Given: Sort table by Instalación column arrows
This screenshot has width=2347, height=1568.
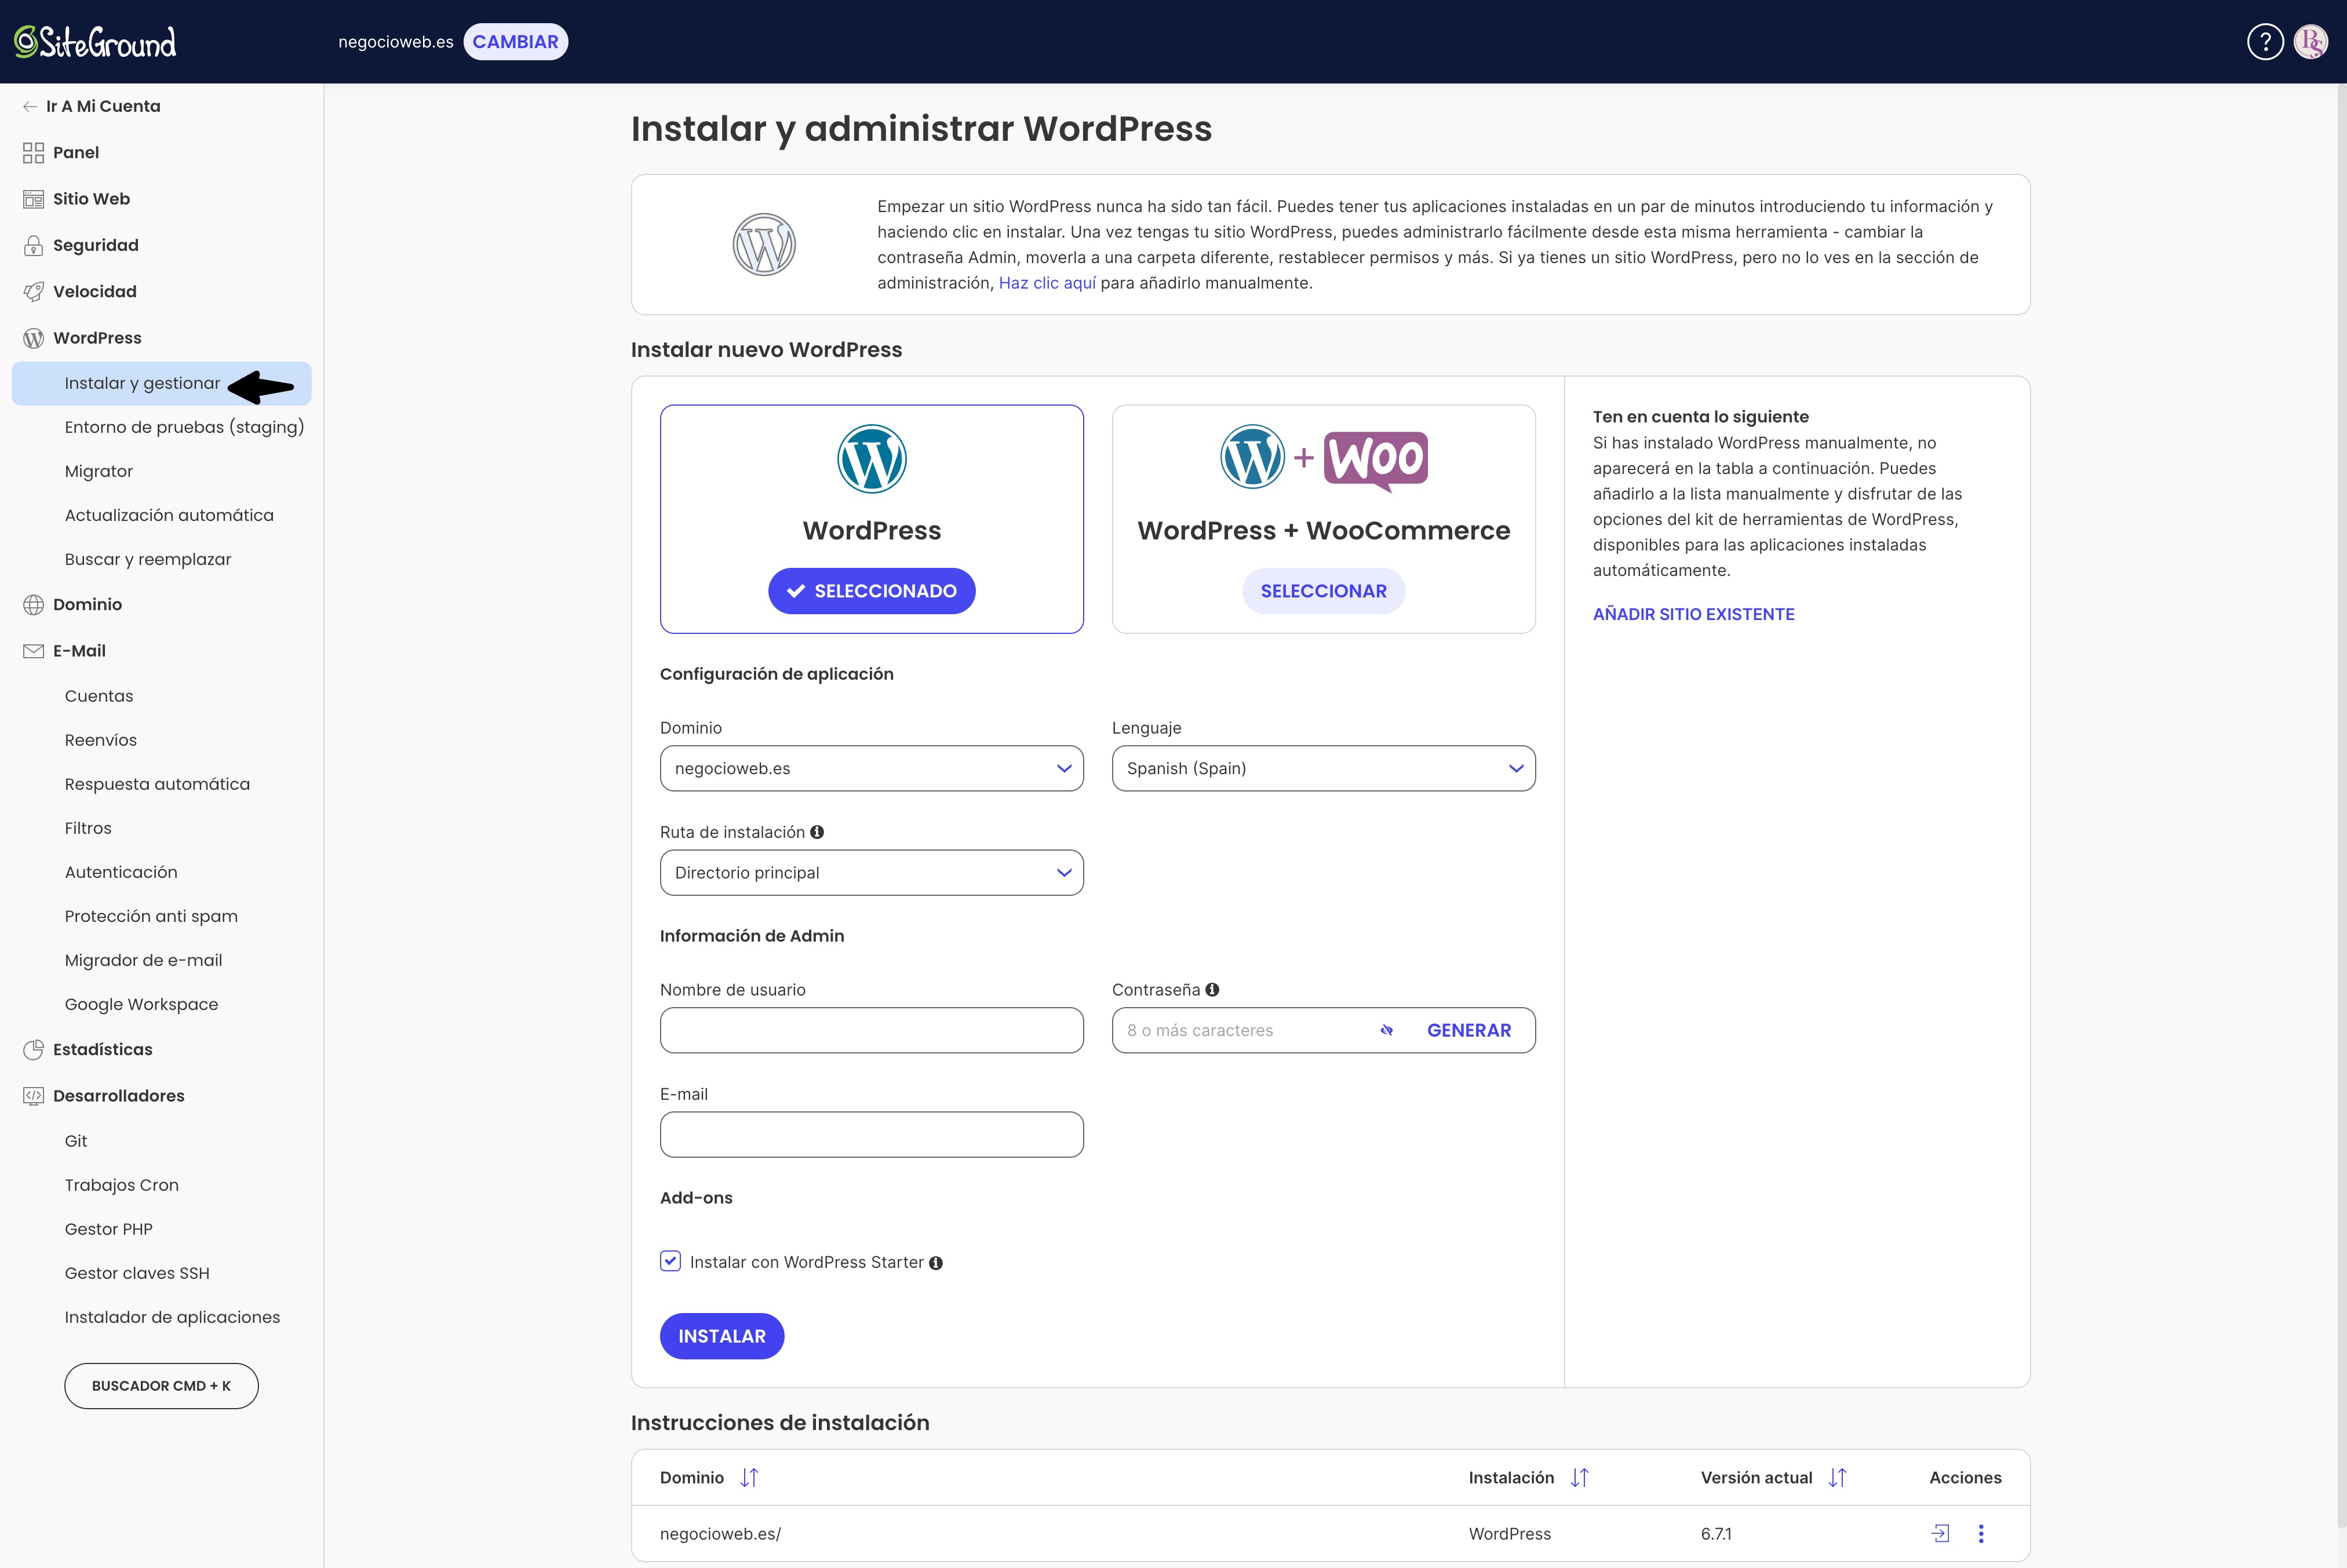Looking at the screenshot, I should pyautogui.click(x=1580, y=1478).
